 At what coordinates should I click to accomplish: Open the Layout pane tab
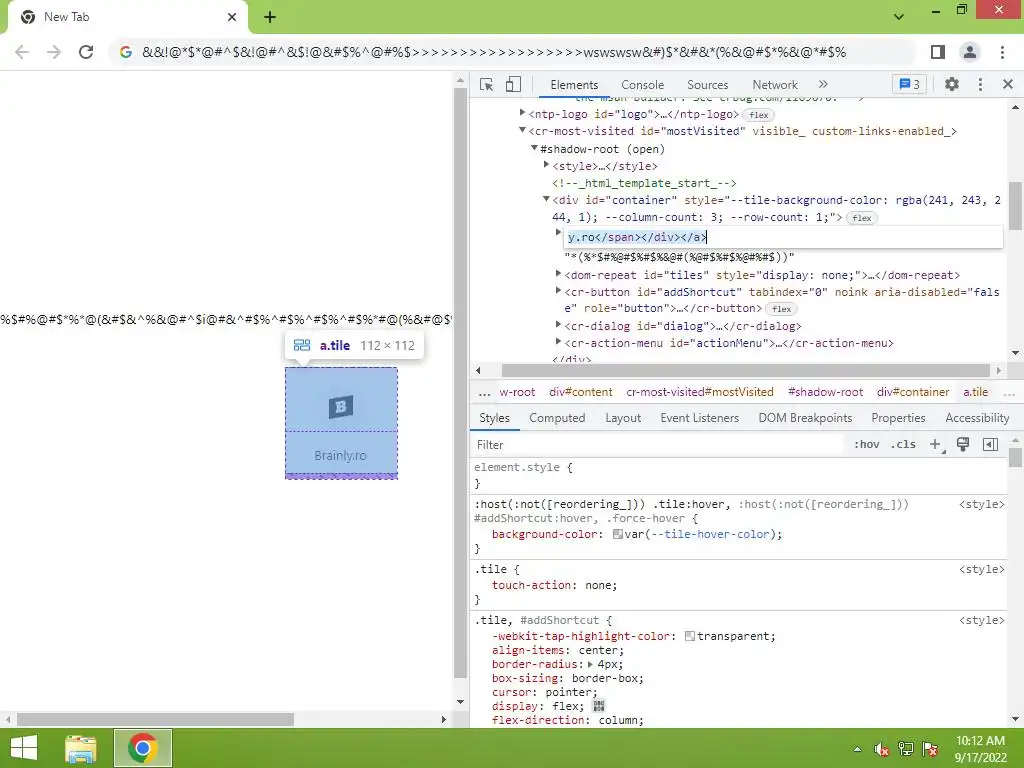(x=623, y=418)
